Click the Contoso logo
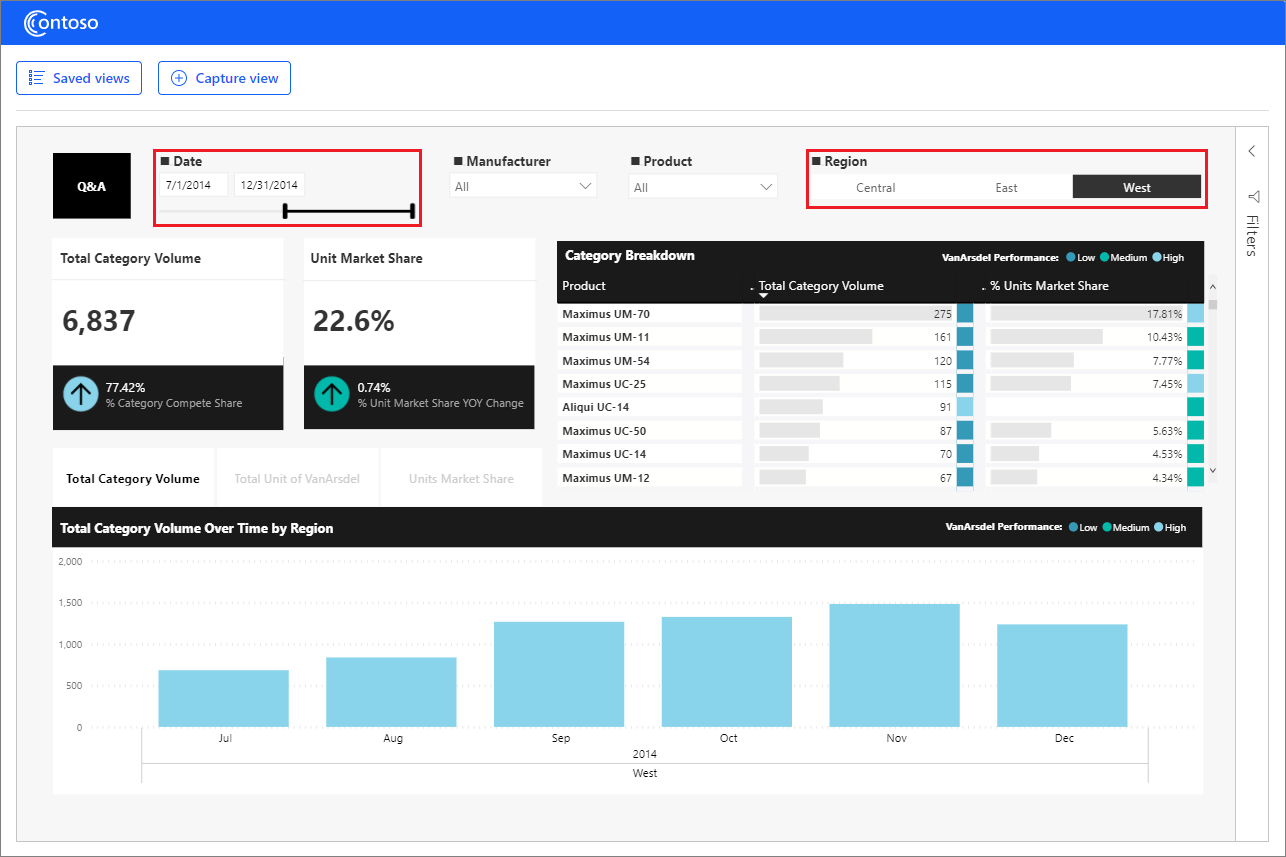Image resolution: width=1286 pixels, height=857 pixels. click(60, 23)
